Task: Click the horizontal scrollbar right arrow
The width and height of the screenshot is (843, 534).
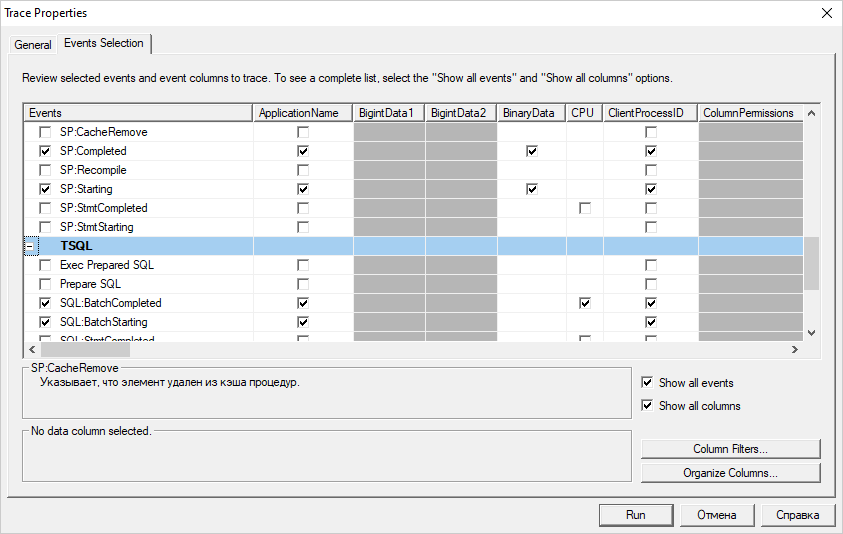Action: (795, 349)
